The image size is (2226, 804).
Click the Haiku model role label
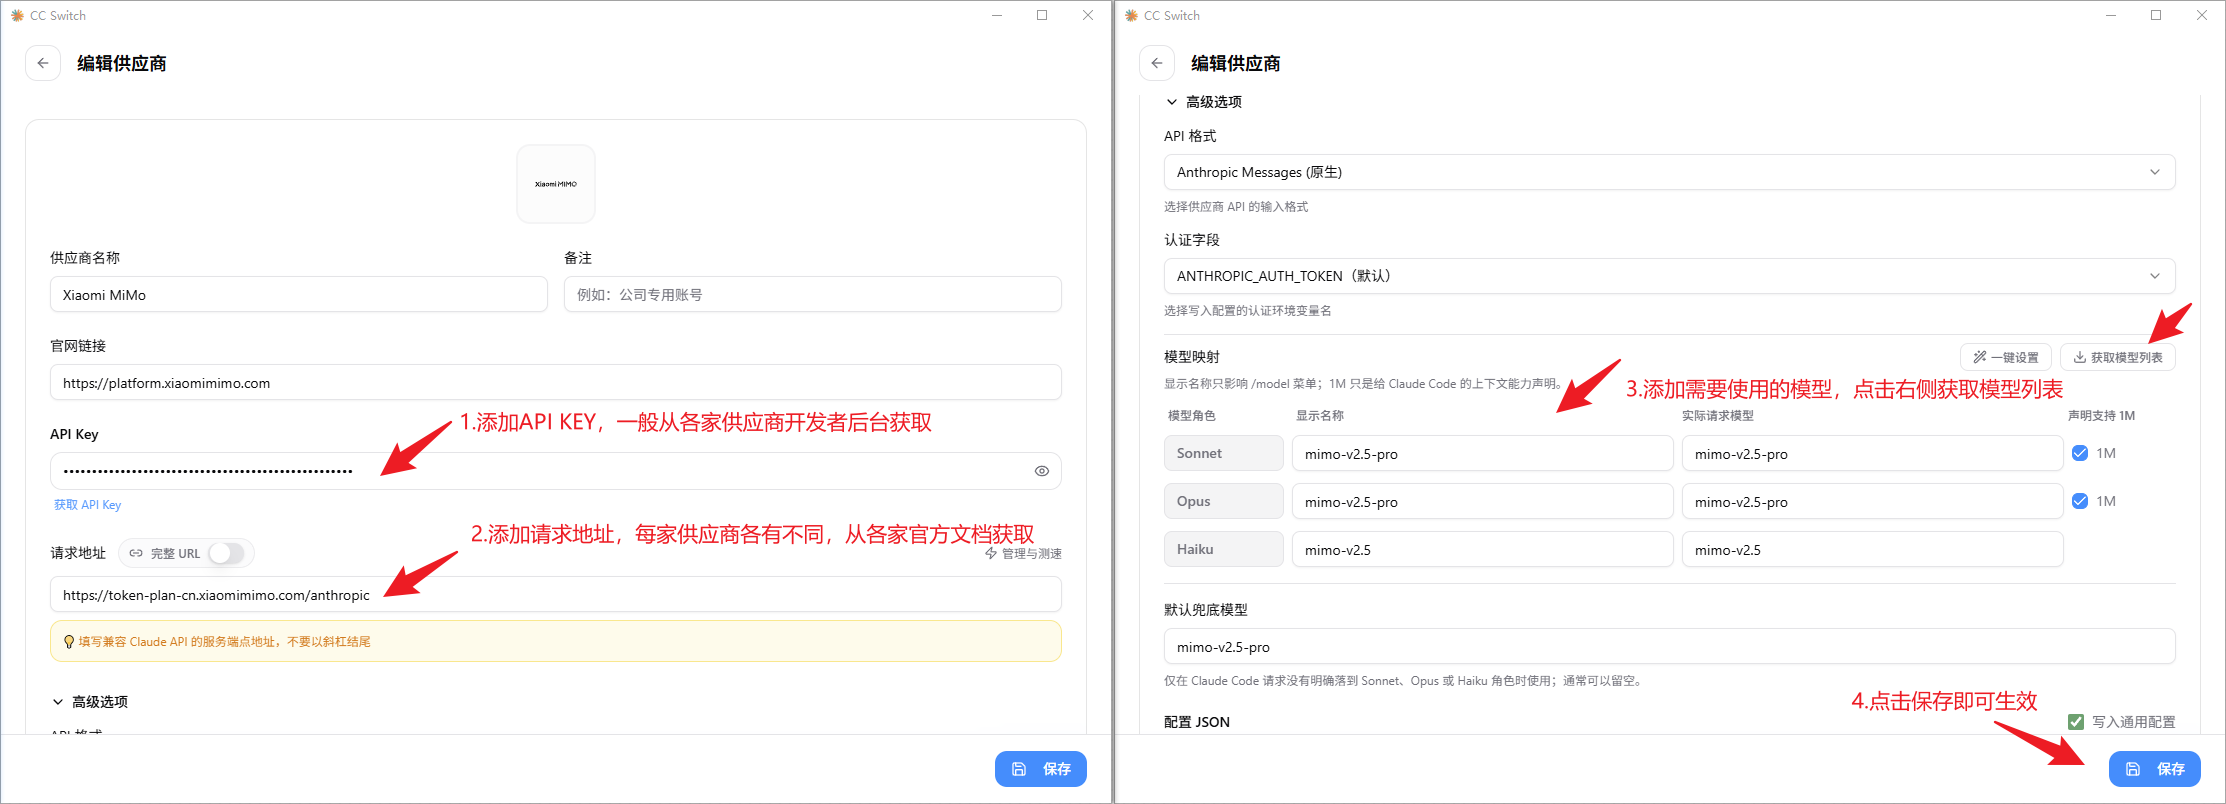[x=1224, y=549]
